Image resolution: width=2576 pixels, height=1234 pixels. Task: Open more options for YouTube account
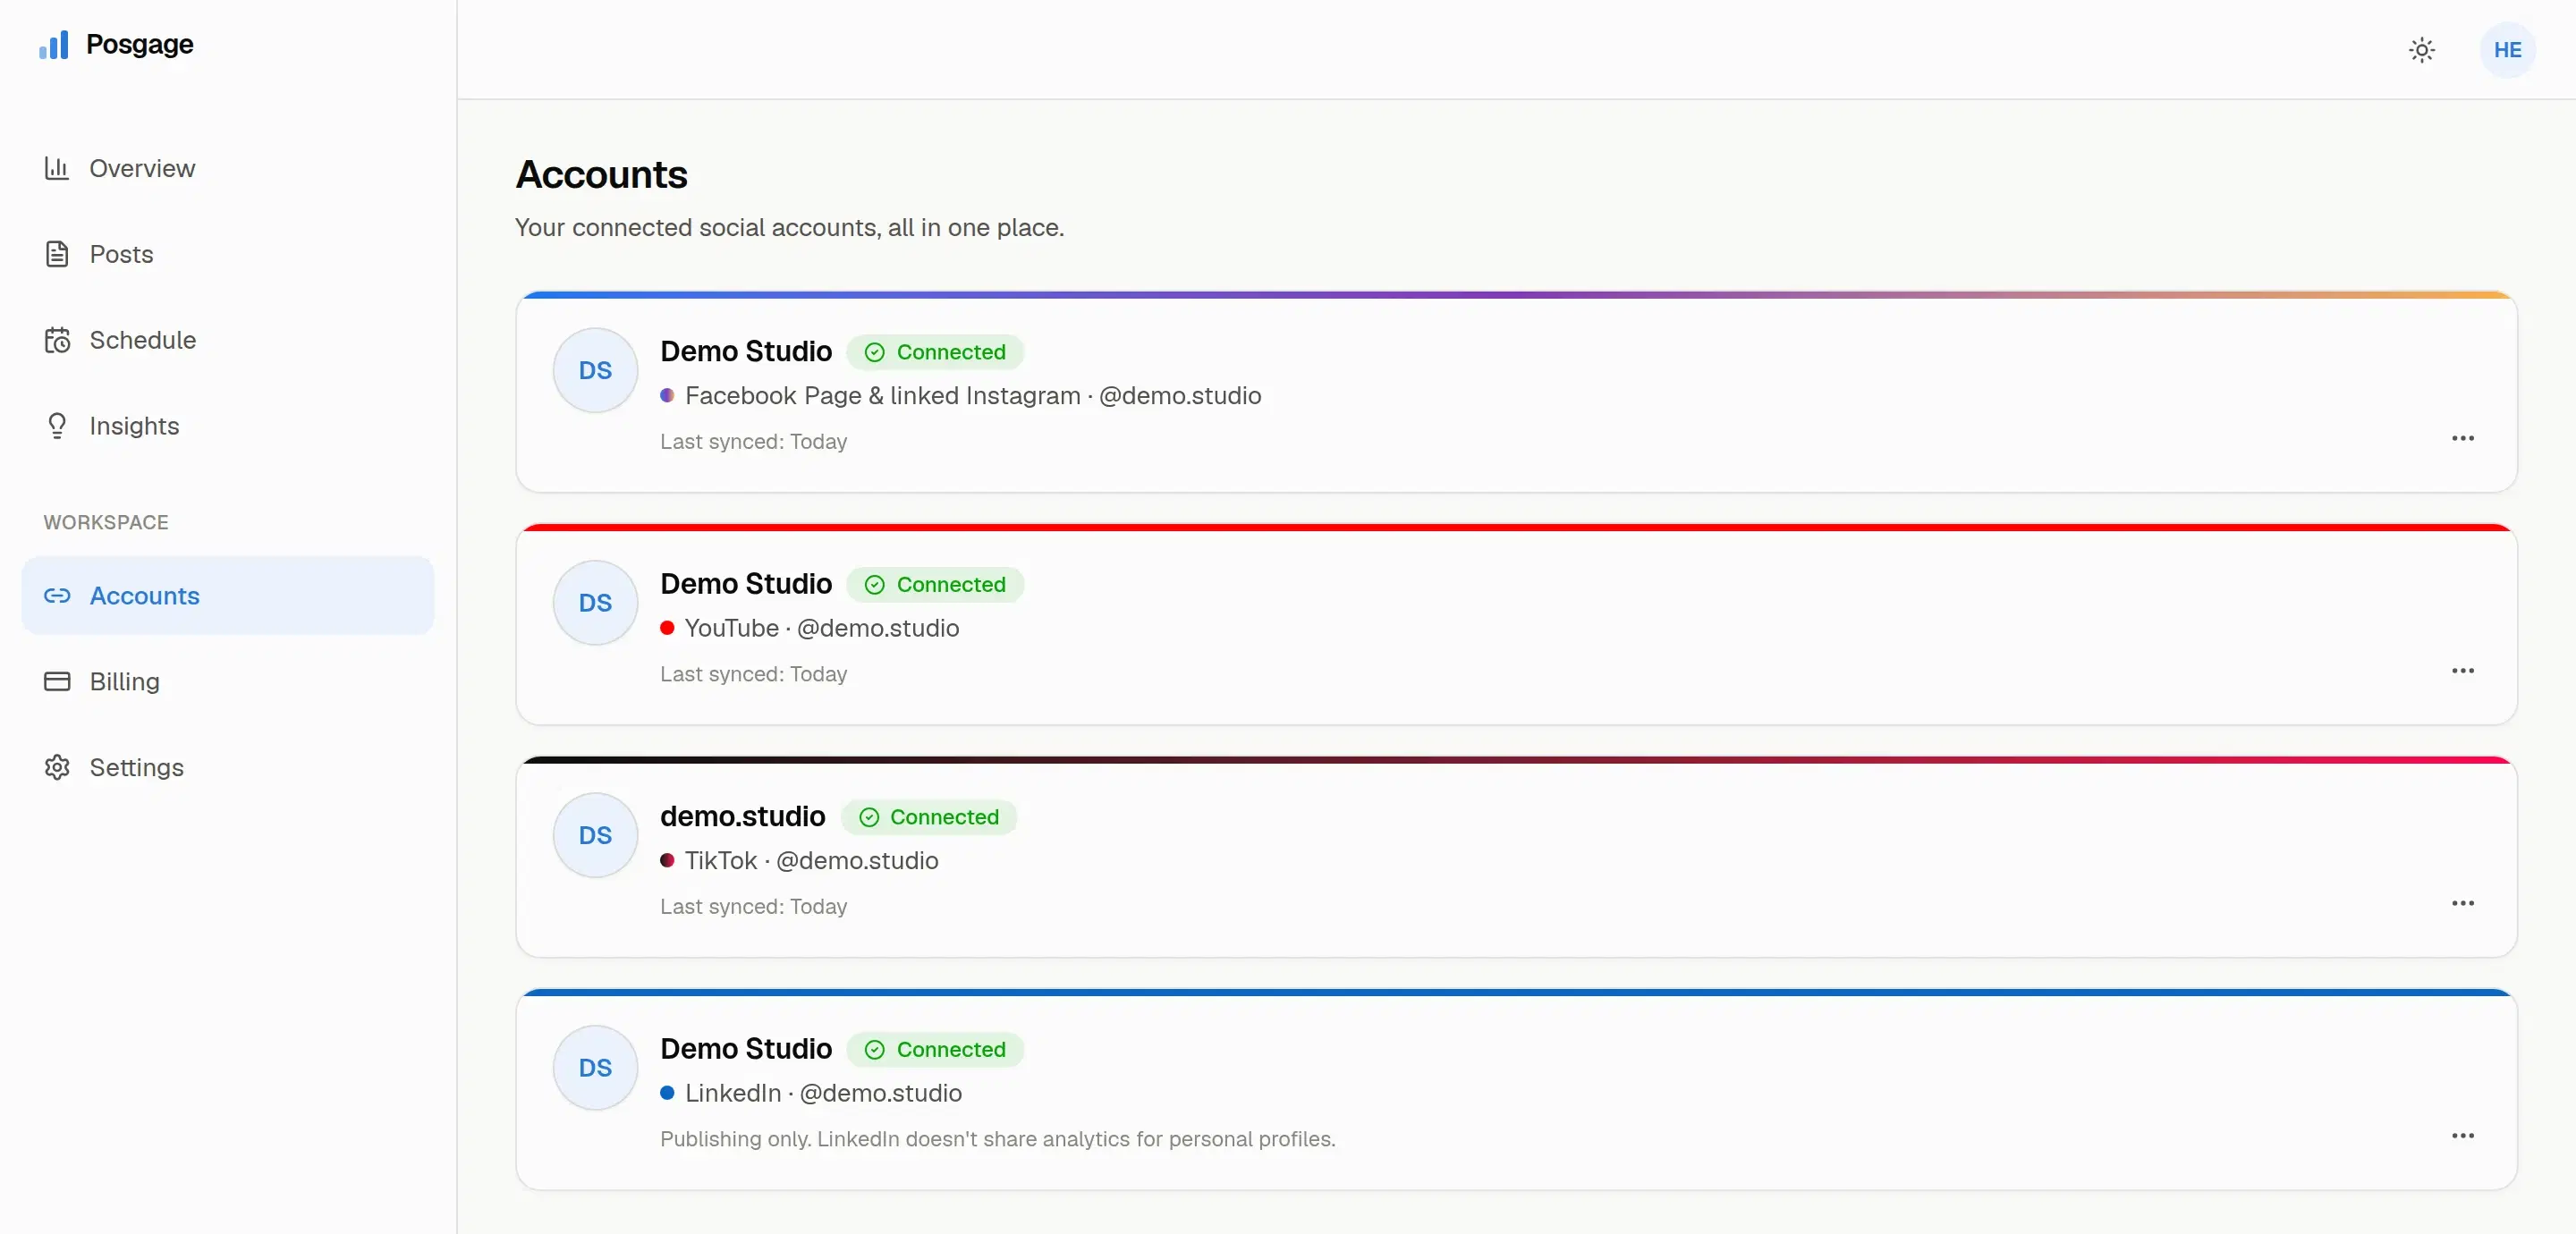click(2463, 670)
